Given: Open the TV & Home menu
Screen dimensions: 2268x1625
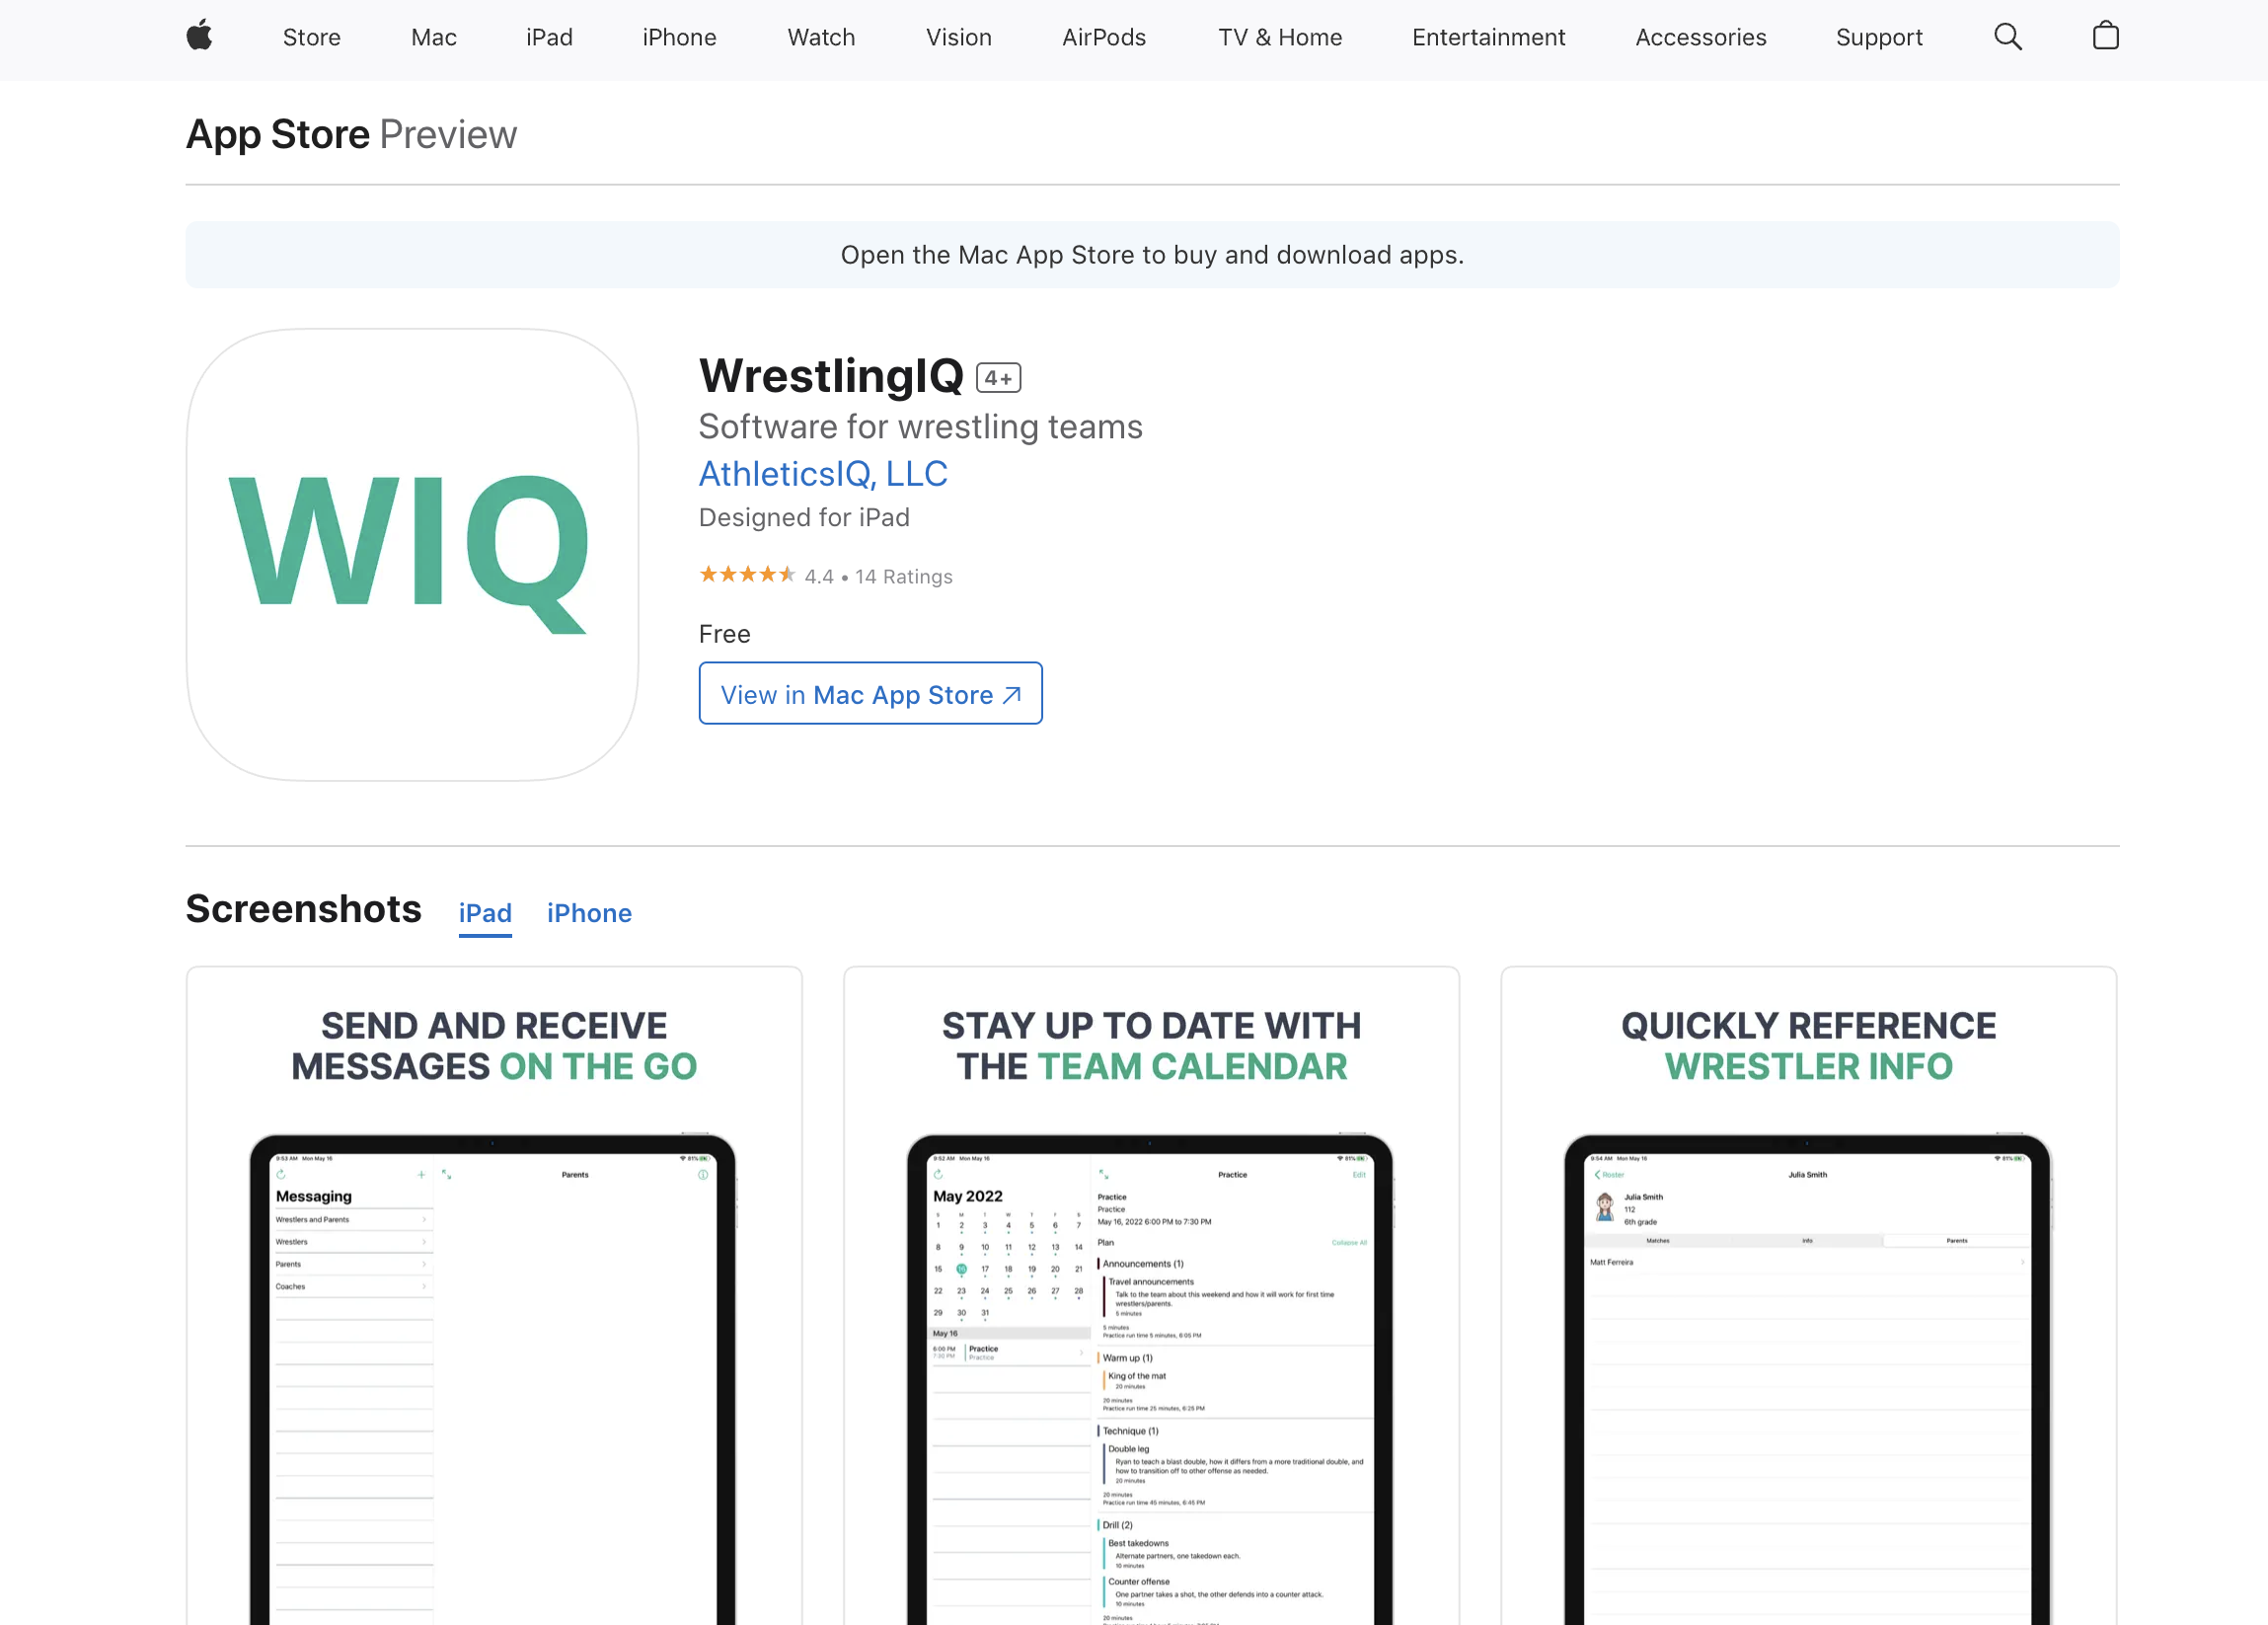Looking at the screenshot, I should click(x=1280, y=37).
